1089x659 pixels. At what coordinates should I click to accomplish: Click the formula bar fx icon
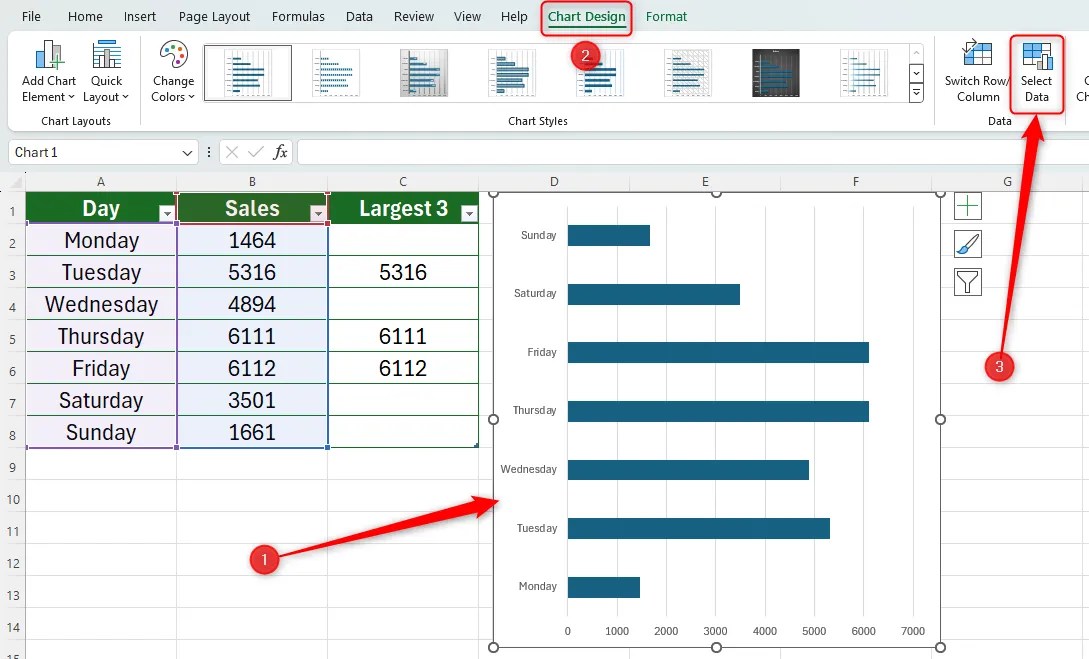[x=280, y=152]
